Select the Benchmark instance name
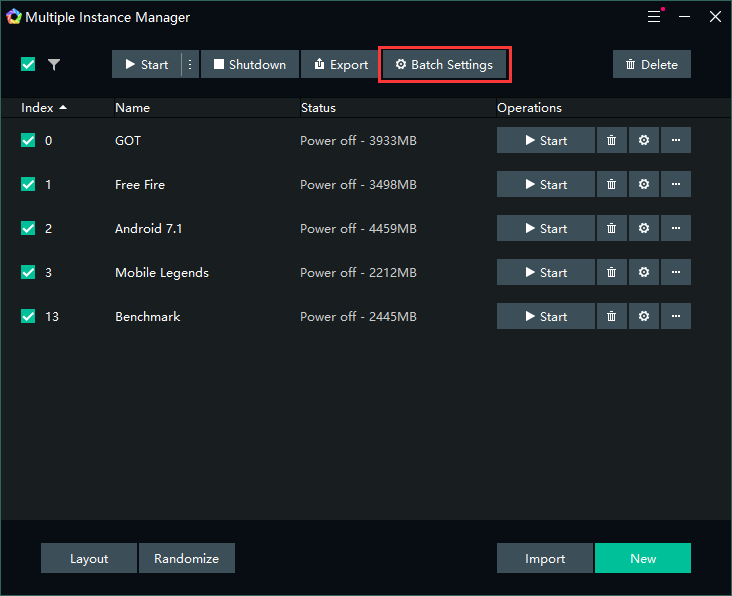The height and width of the screenshot is (596, 732). (148, 317)
